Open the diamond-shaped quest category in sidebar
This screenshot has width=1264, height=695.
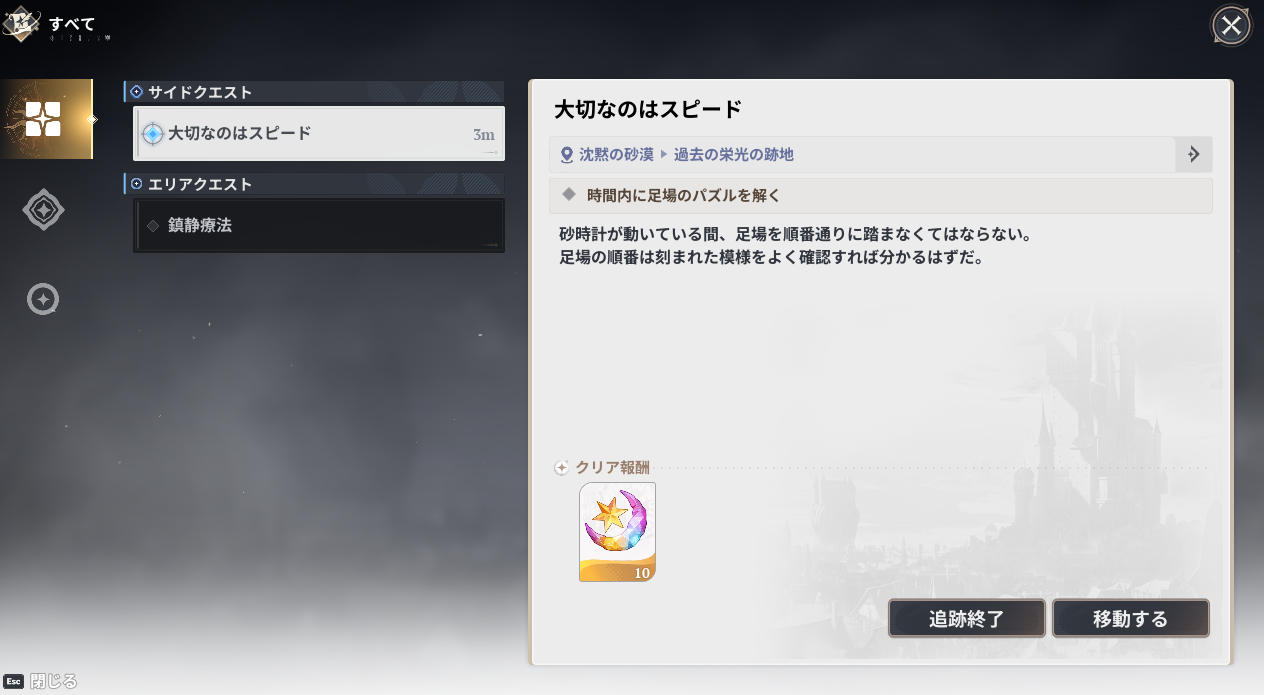(43, 210)
